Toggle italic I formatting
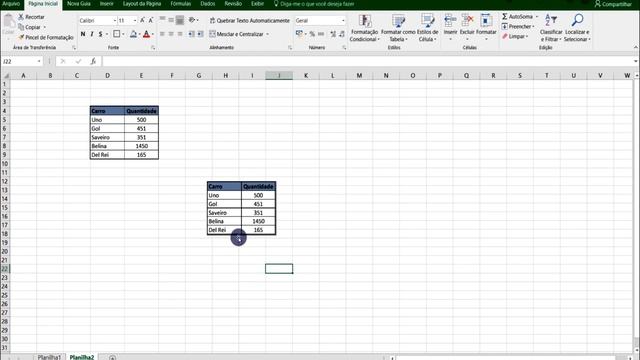The width and height of the screenshot is (640, 360). [x=92, y=34]
